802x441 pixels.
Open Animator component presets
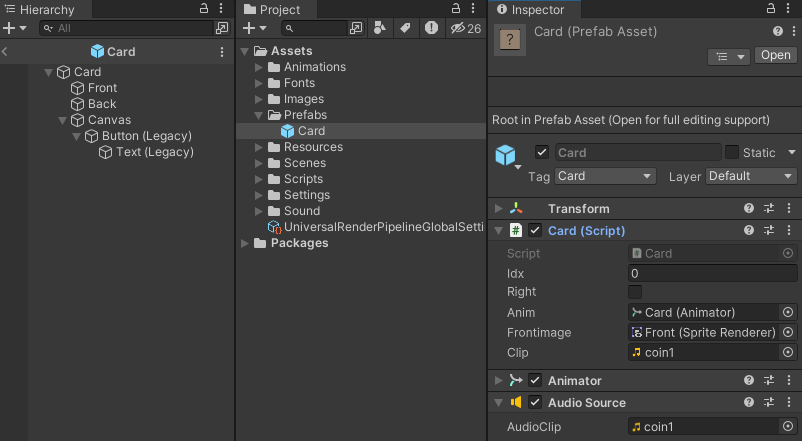[769, 380]
